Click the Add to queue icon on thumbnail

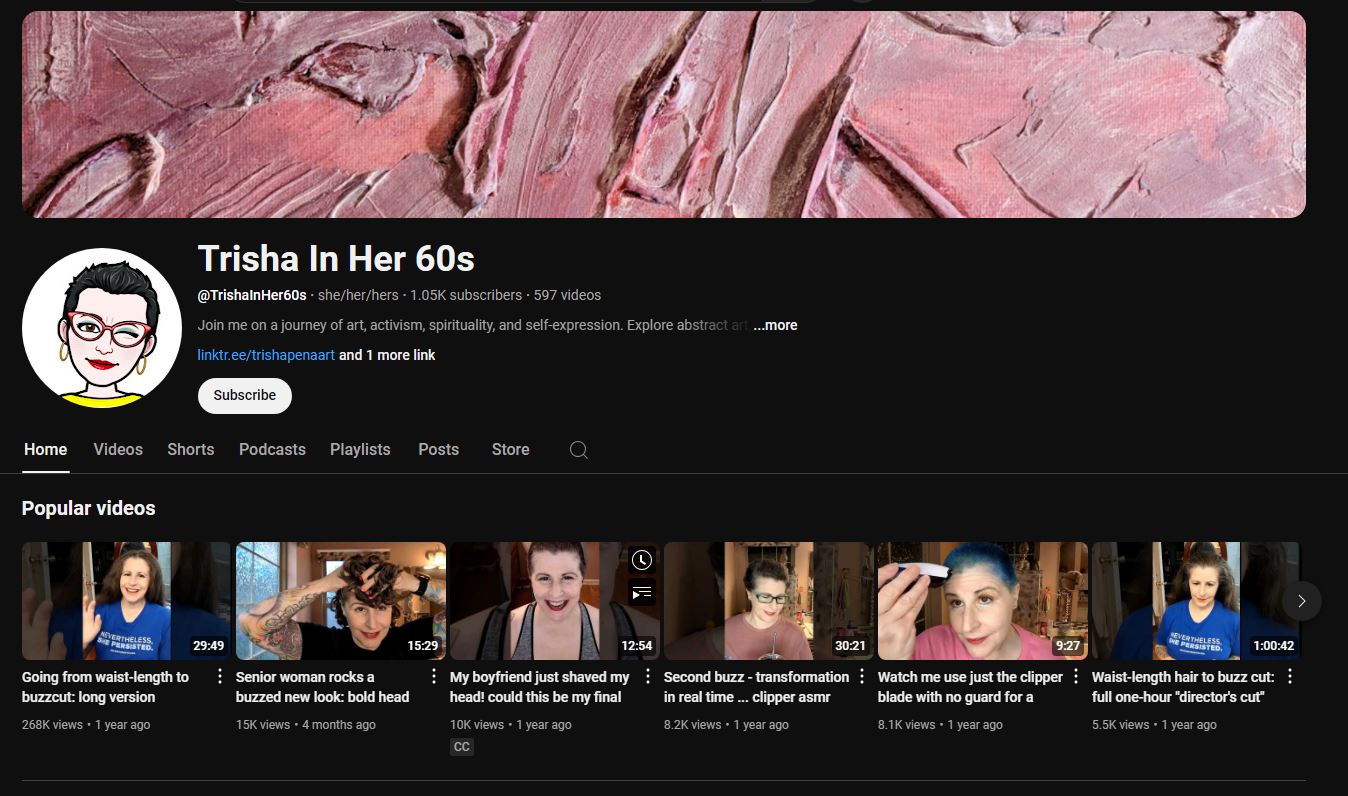tap(641, 593)
